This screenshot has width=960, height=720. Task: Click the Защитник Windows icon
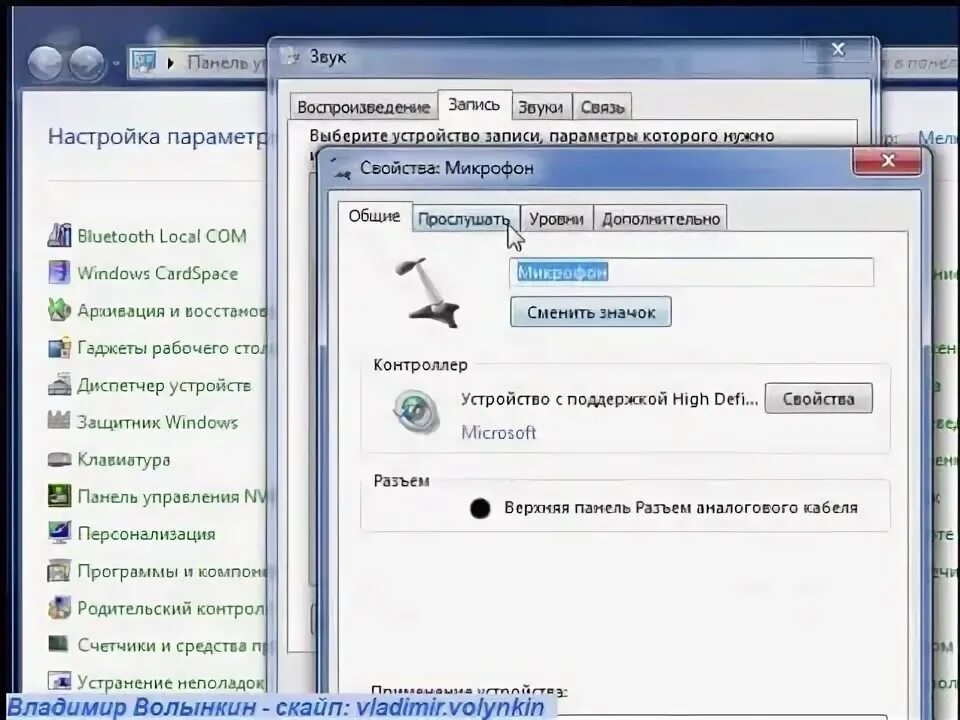[59, 421]
